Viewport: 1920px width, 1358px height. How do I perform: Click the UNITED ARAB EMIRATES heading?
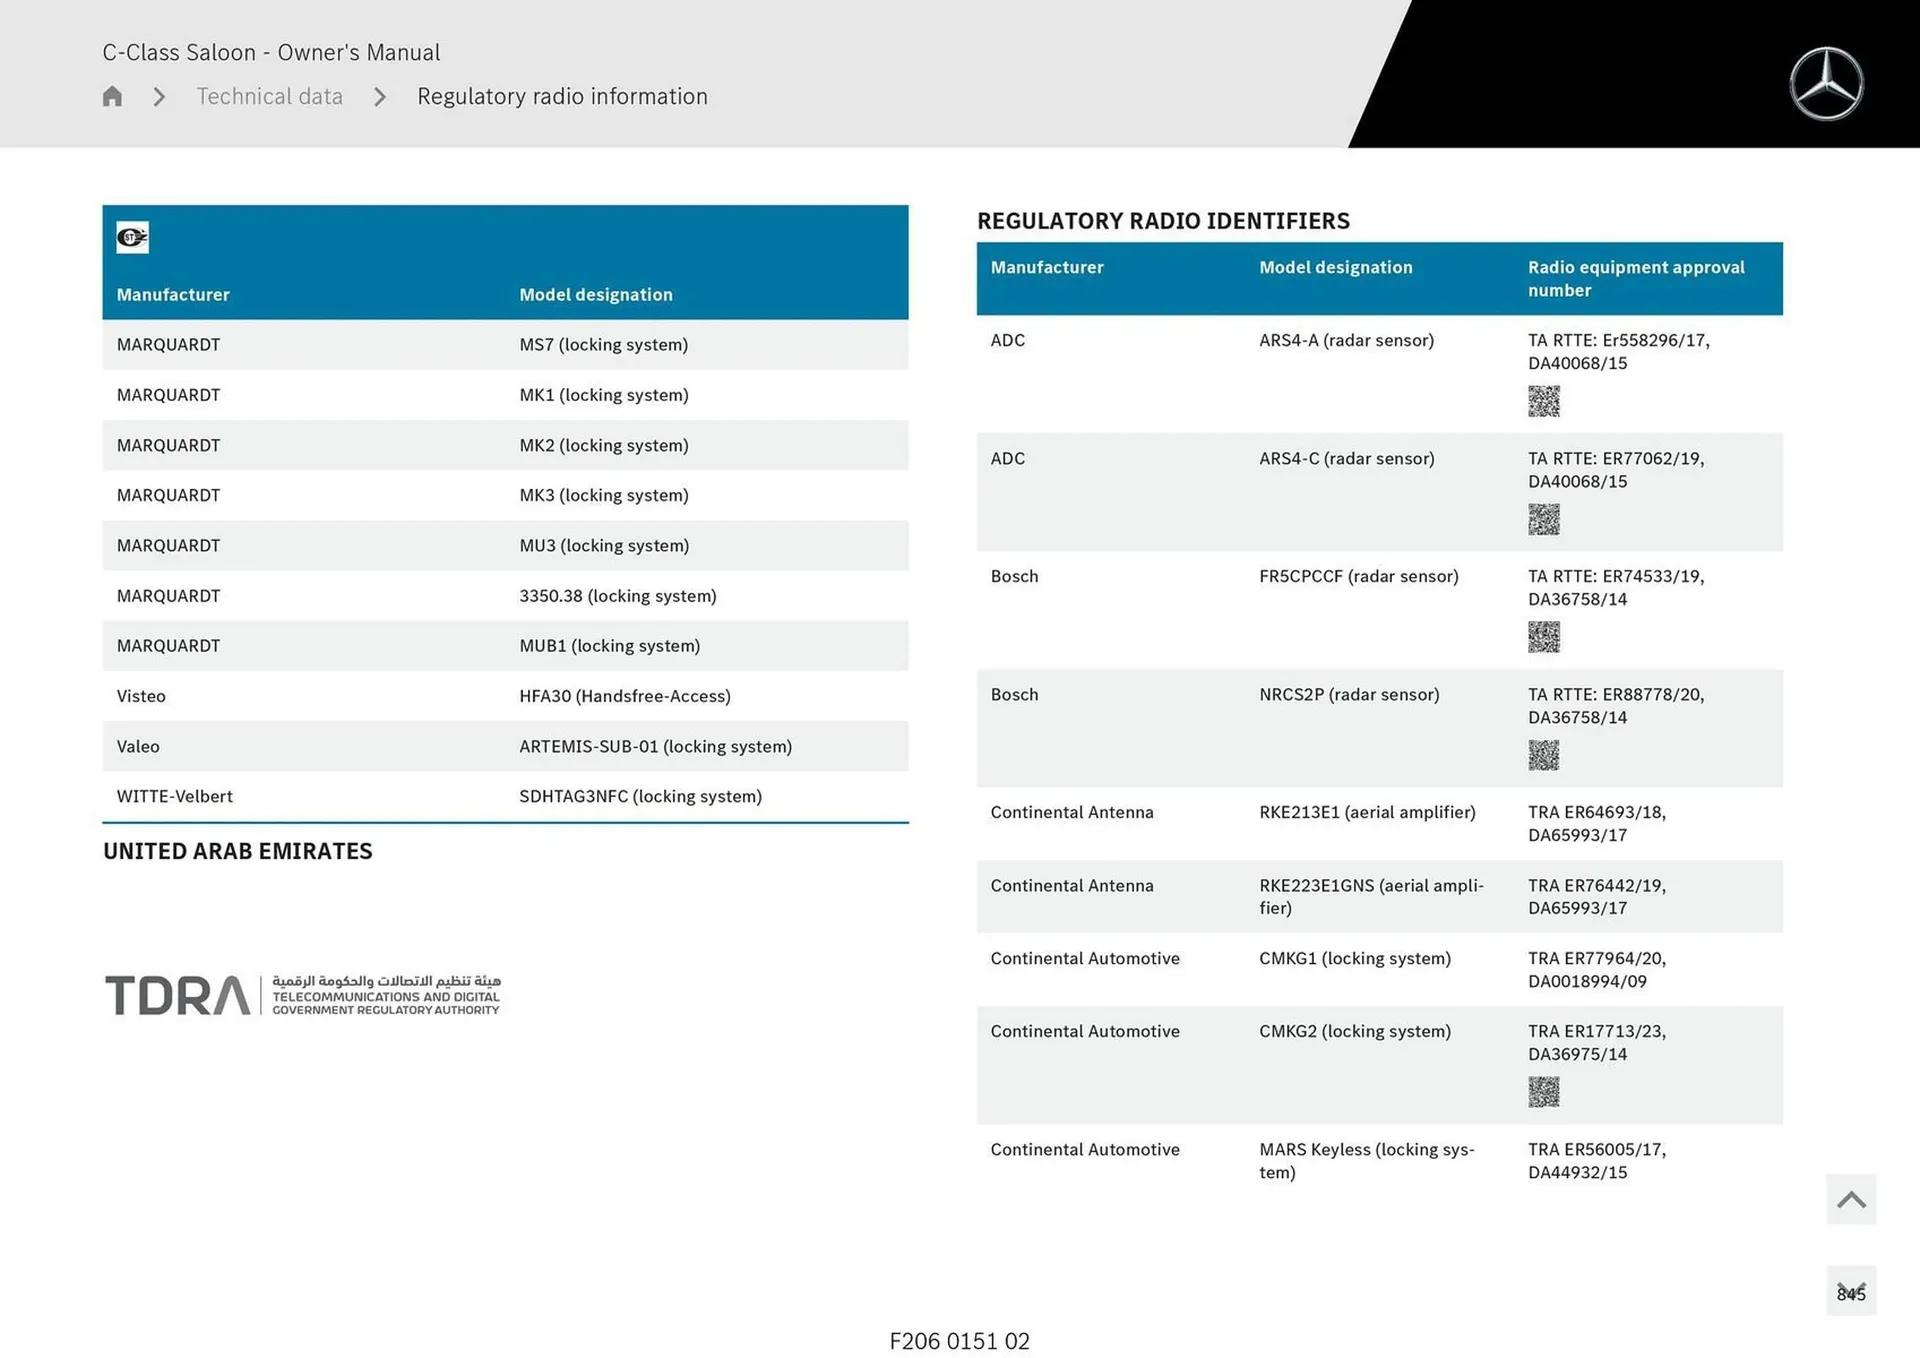point(237,851)
